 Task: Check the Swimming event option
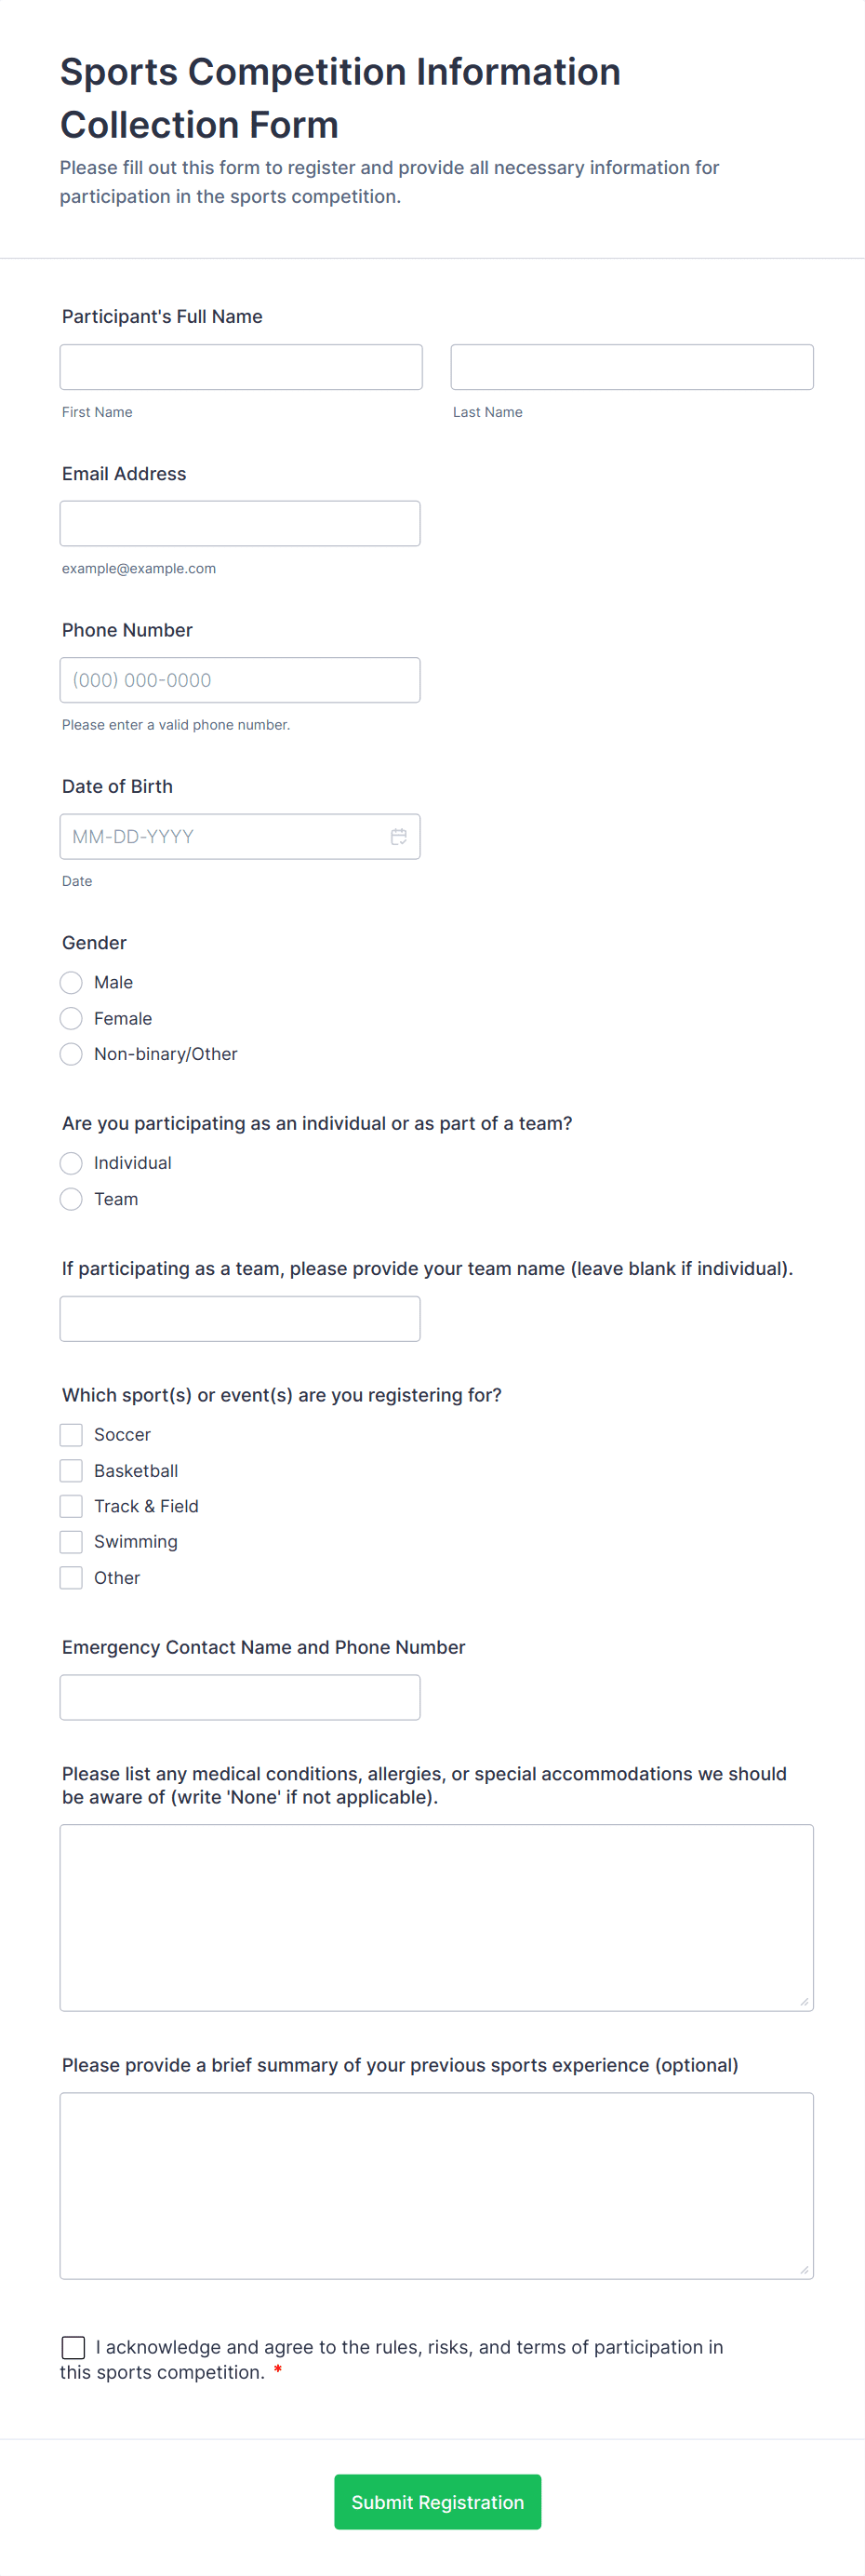[x=71, y=1542]
